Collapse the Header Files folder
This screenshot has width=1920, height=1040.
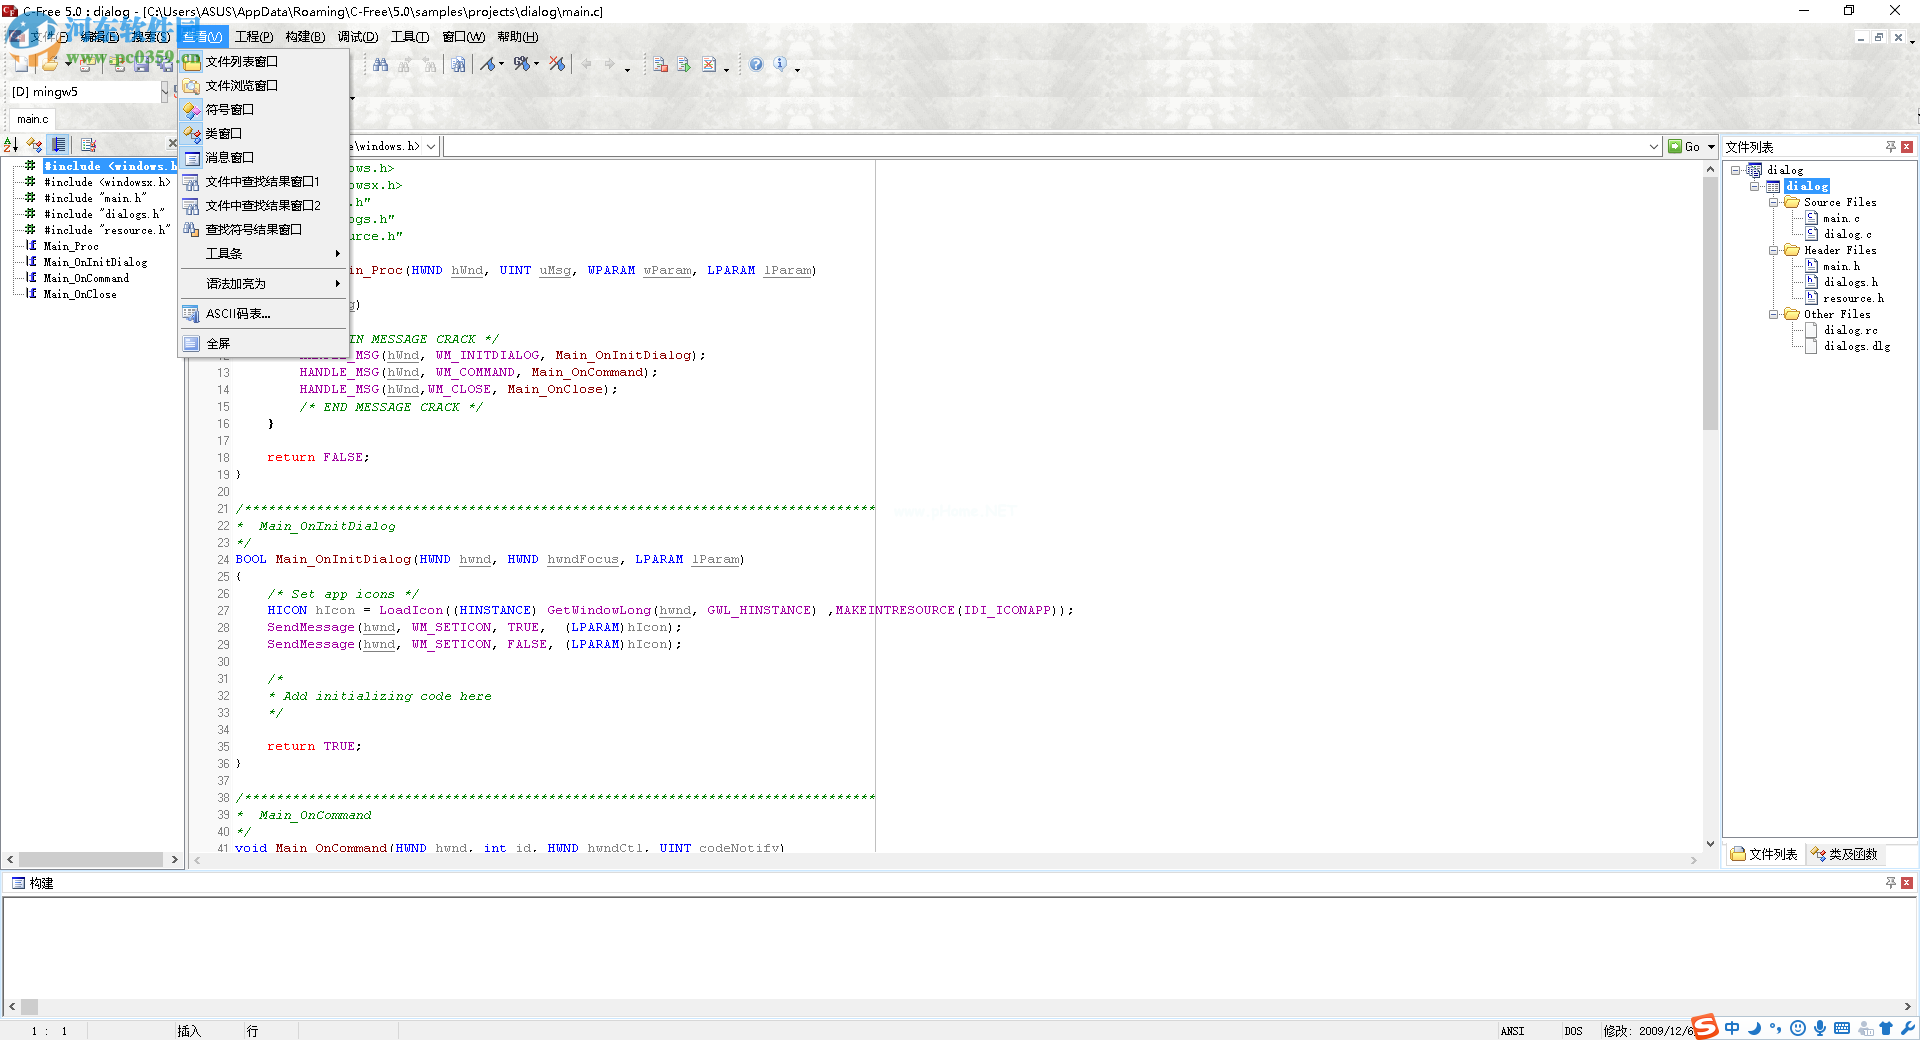point(1774,251)
